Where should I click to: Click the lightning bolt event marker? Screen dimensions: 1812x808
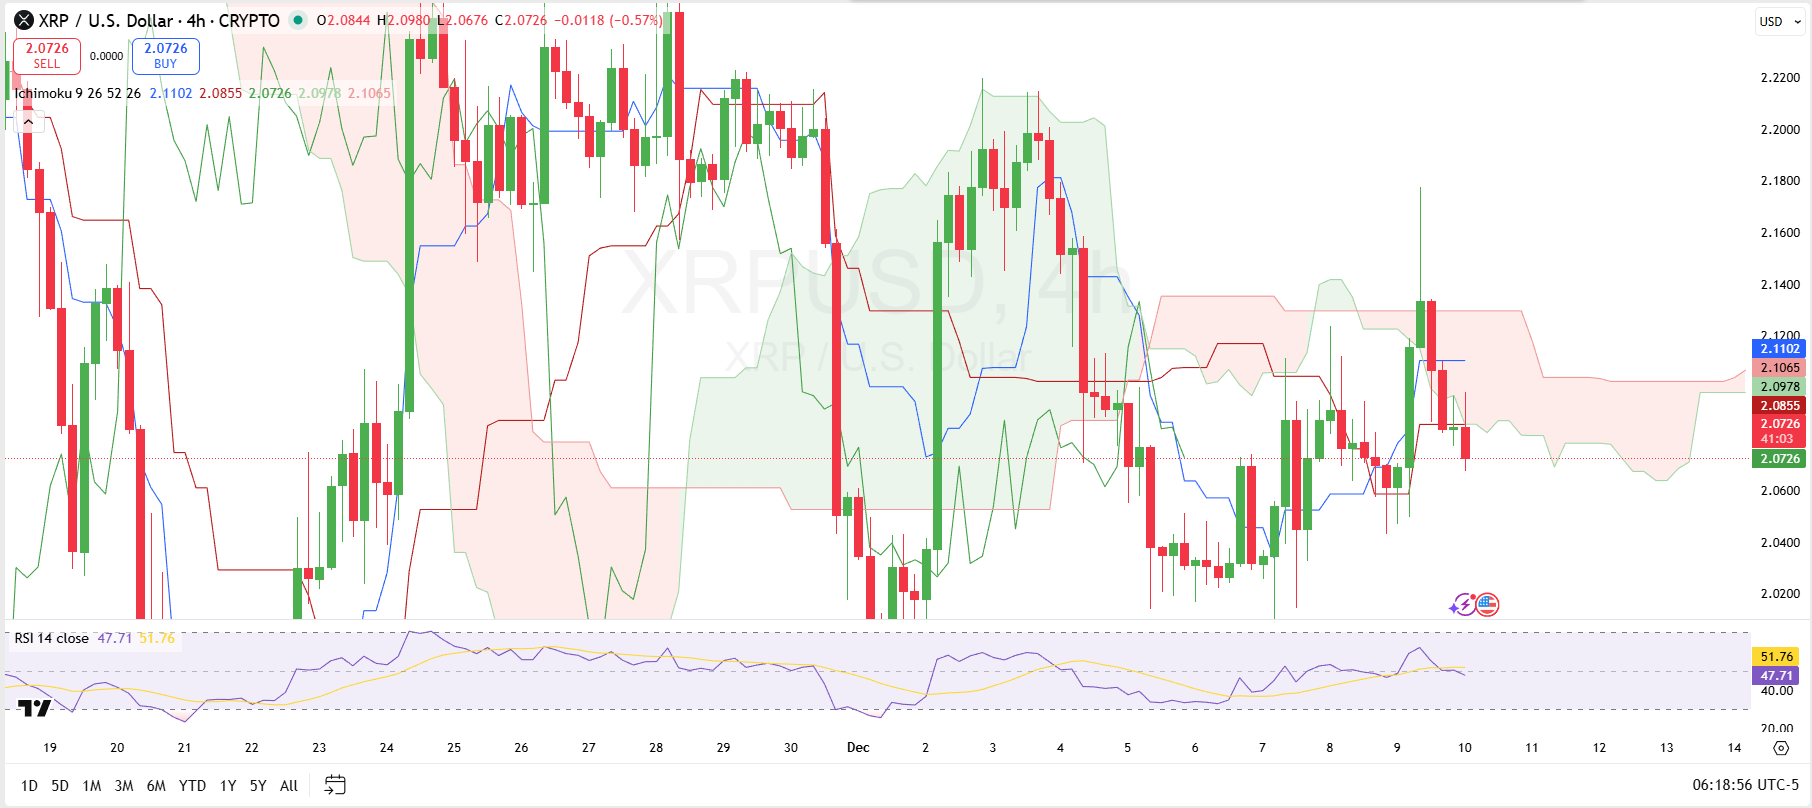(x=1464, y=604)
